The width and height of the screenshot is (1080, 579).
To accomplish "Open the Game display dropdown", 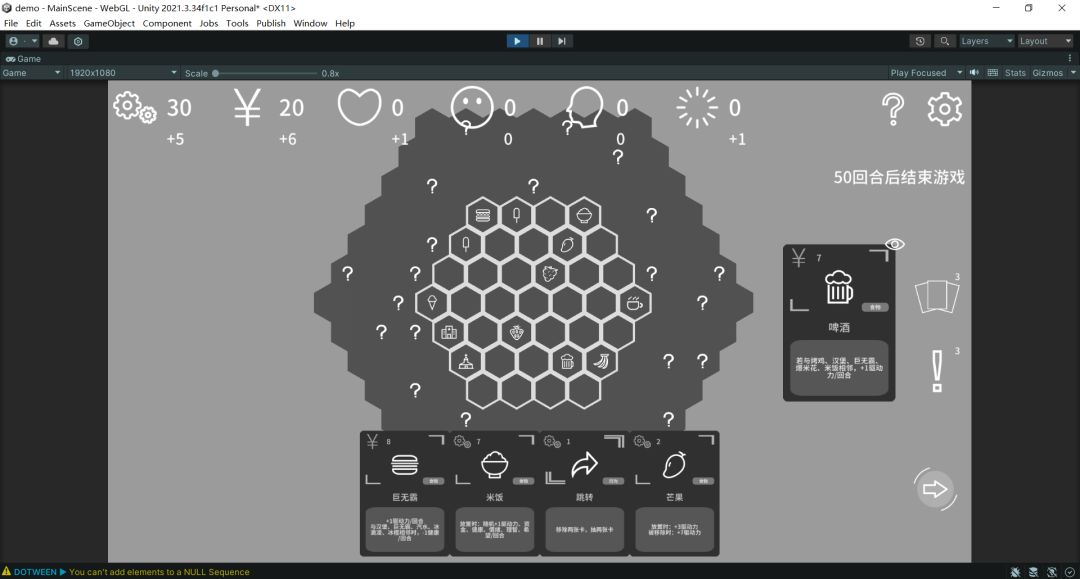I will click(x=32, y=72).
